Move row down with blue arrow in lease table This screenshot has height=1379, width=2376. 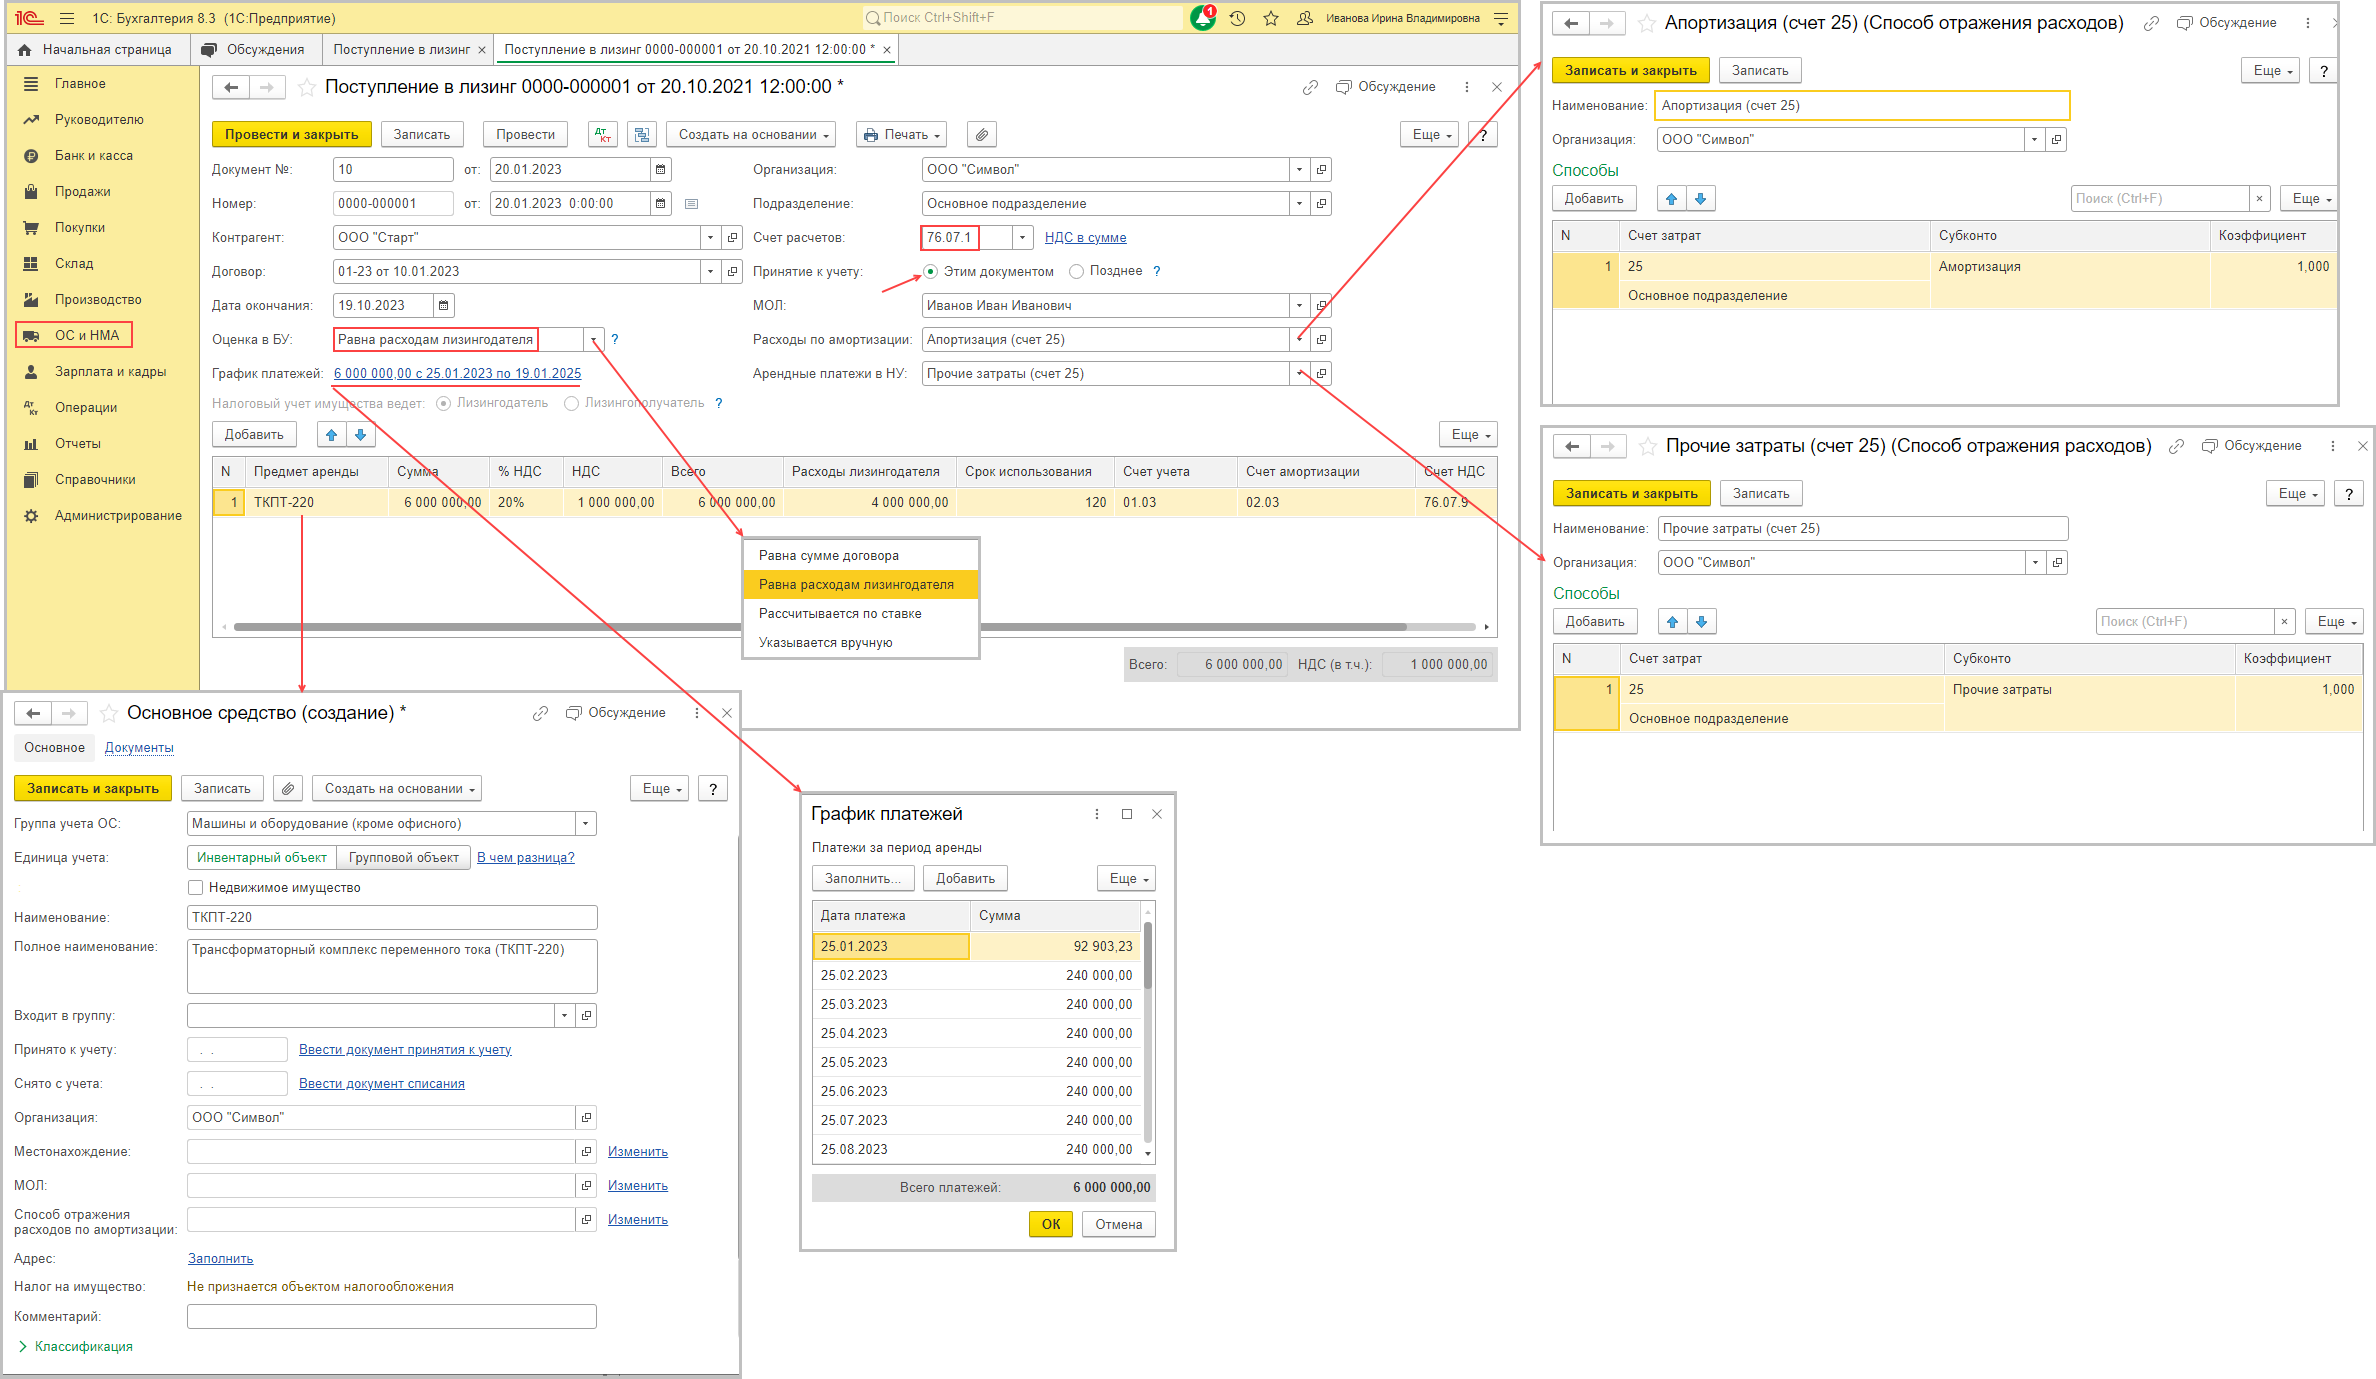click(360, 434)
